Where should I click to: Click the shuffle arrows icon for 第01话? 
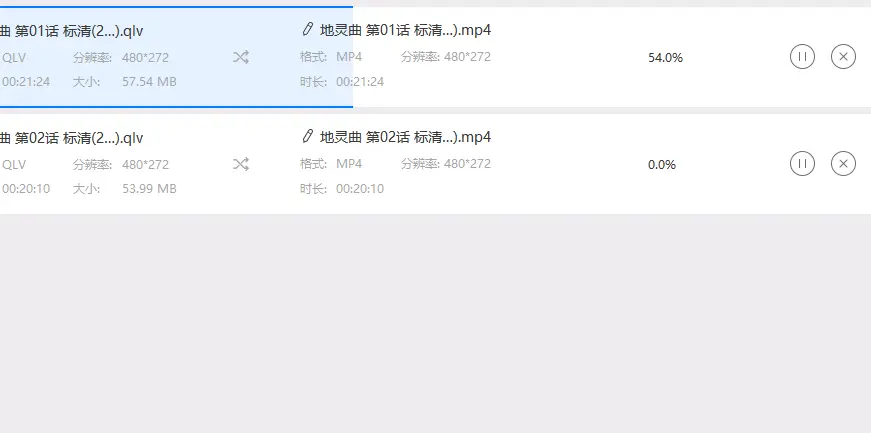coord(241,57)
